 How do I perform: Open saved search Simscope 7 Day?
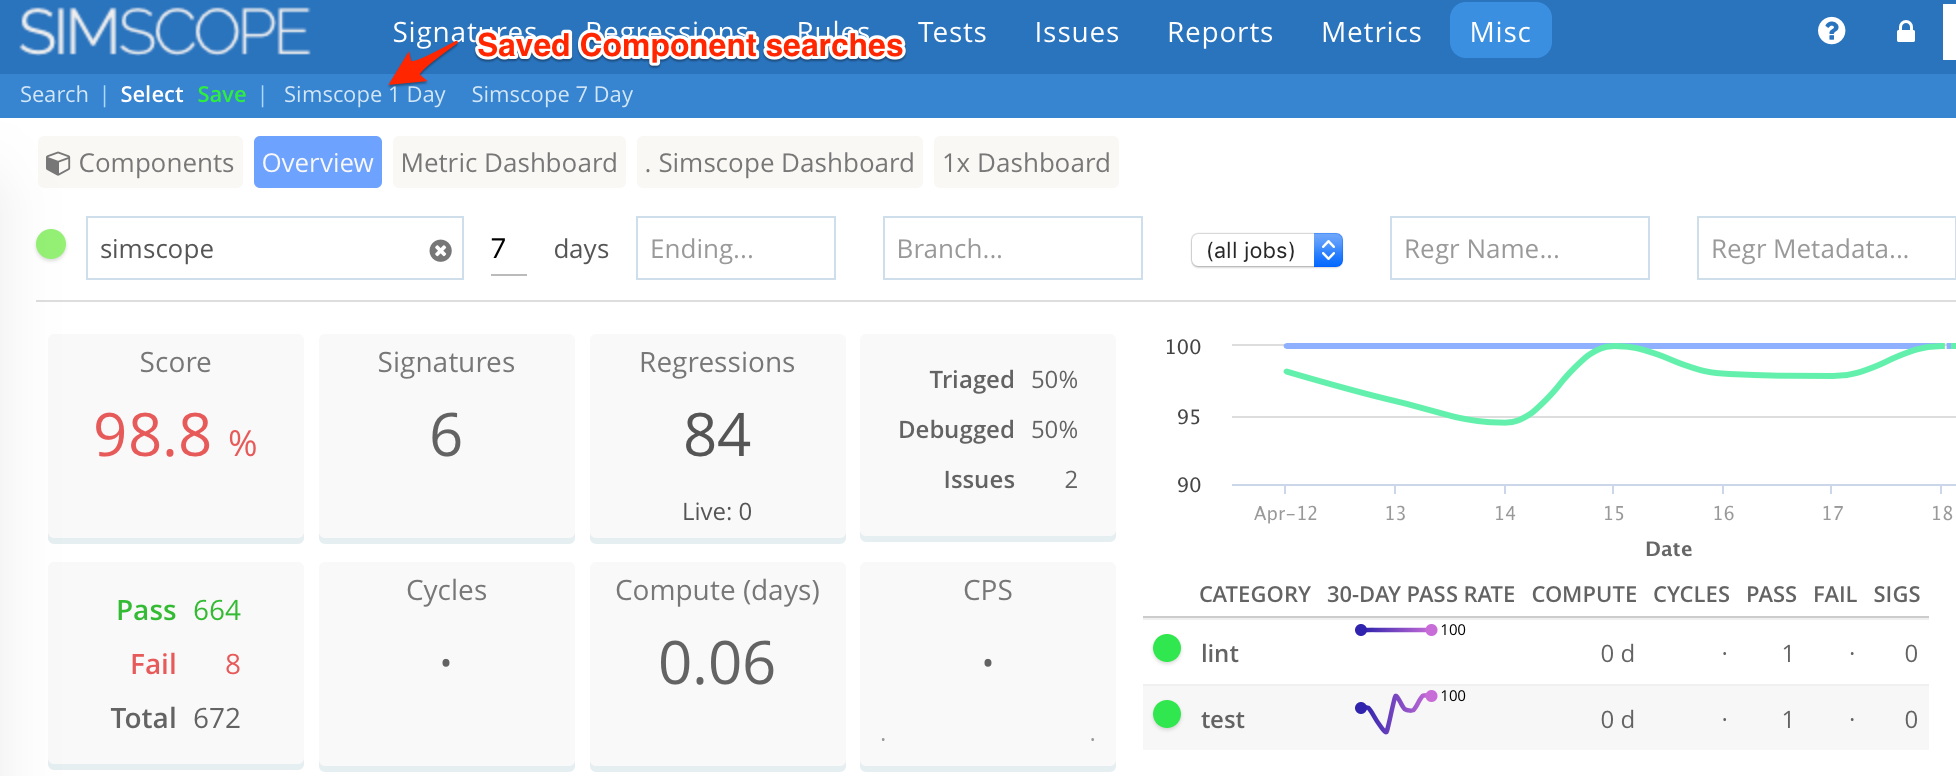pos(552,94)
